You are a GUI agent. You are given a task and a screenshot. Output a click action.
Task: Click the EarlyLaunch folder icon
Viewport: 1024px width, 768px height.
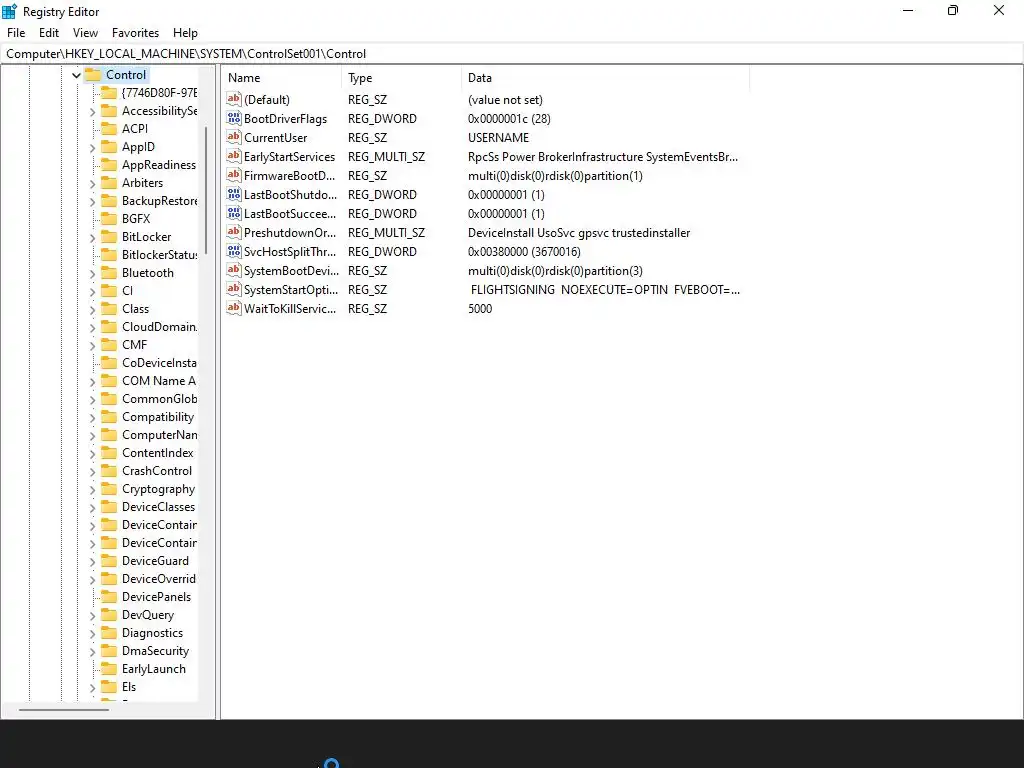[x=109, y=668]
